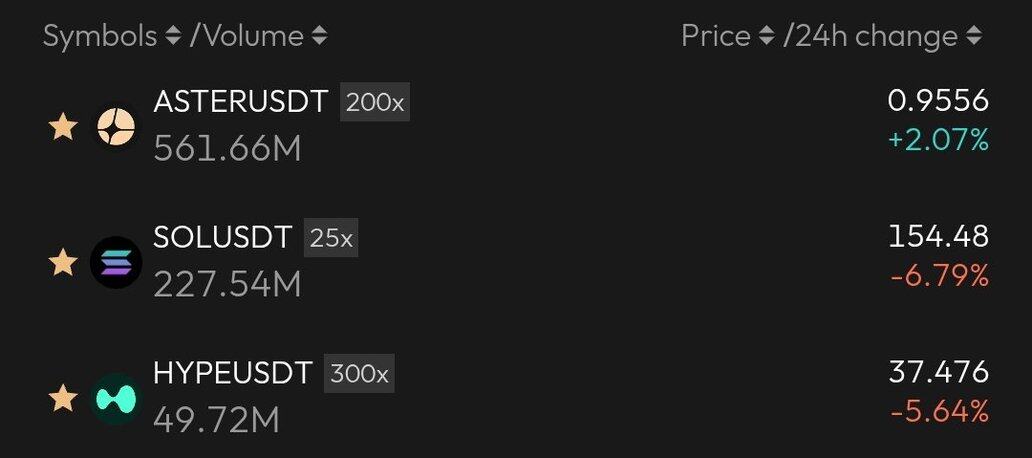This screenshot has height=458, width=1032.
Task: Sort by 24h change arrows
Action: pos(974,37)
